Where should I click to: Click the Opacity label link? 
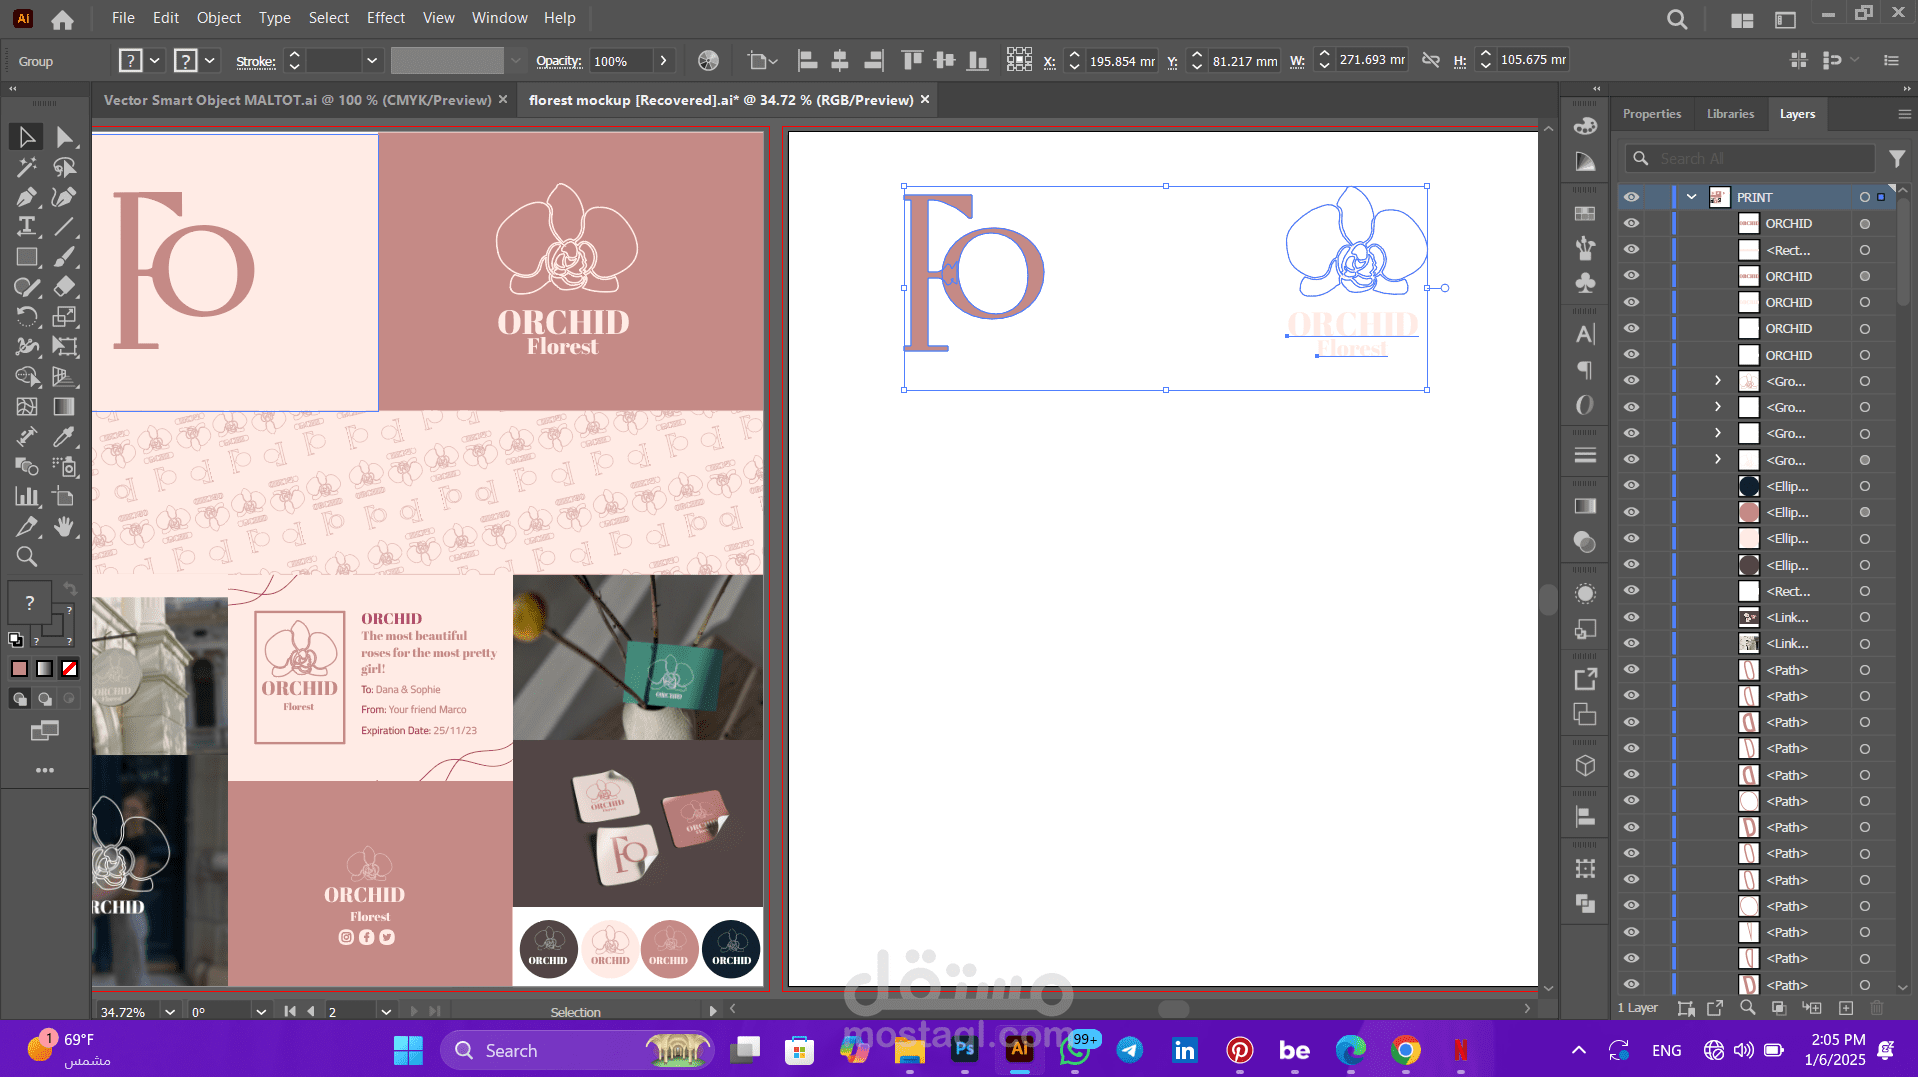point(558,61)
